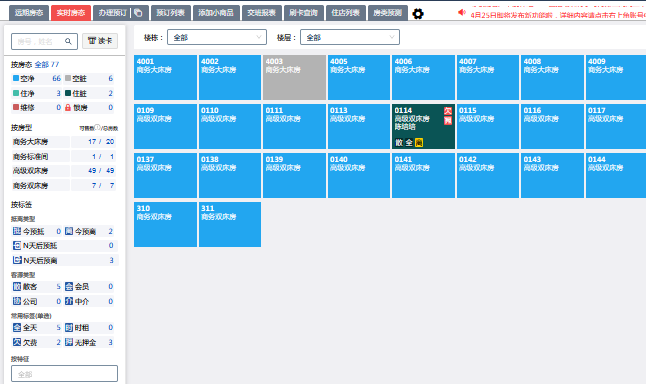Select room 310 card
646x384 pixels.
coord(165,225)
